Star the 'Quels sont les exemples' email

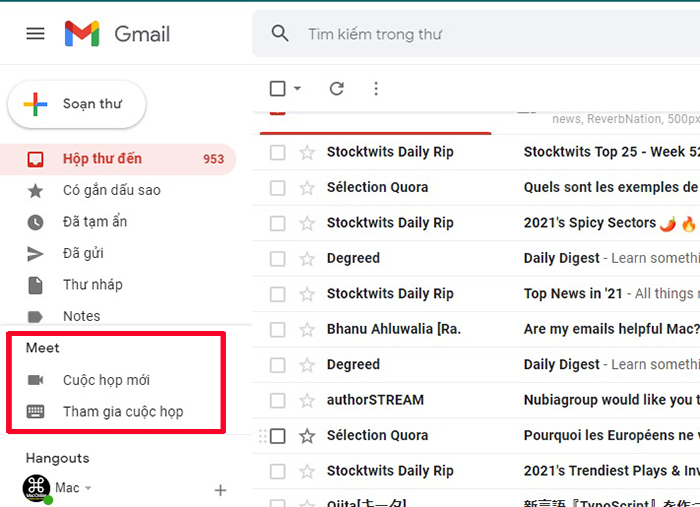(x=307, y=187)
